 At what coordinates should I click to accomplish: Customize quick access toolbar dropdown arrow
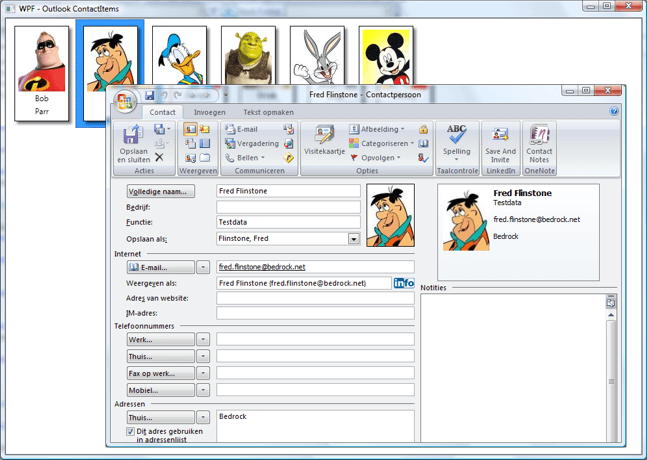(x=226, y=96)
